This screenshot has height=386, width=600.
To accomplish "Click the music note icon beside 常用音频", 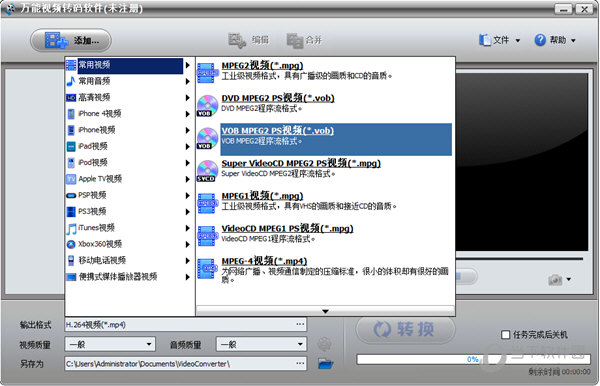I will [x=71, y=81].
